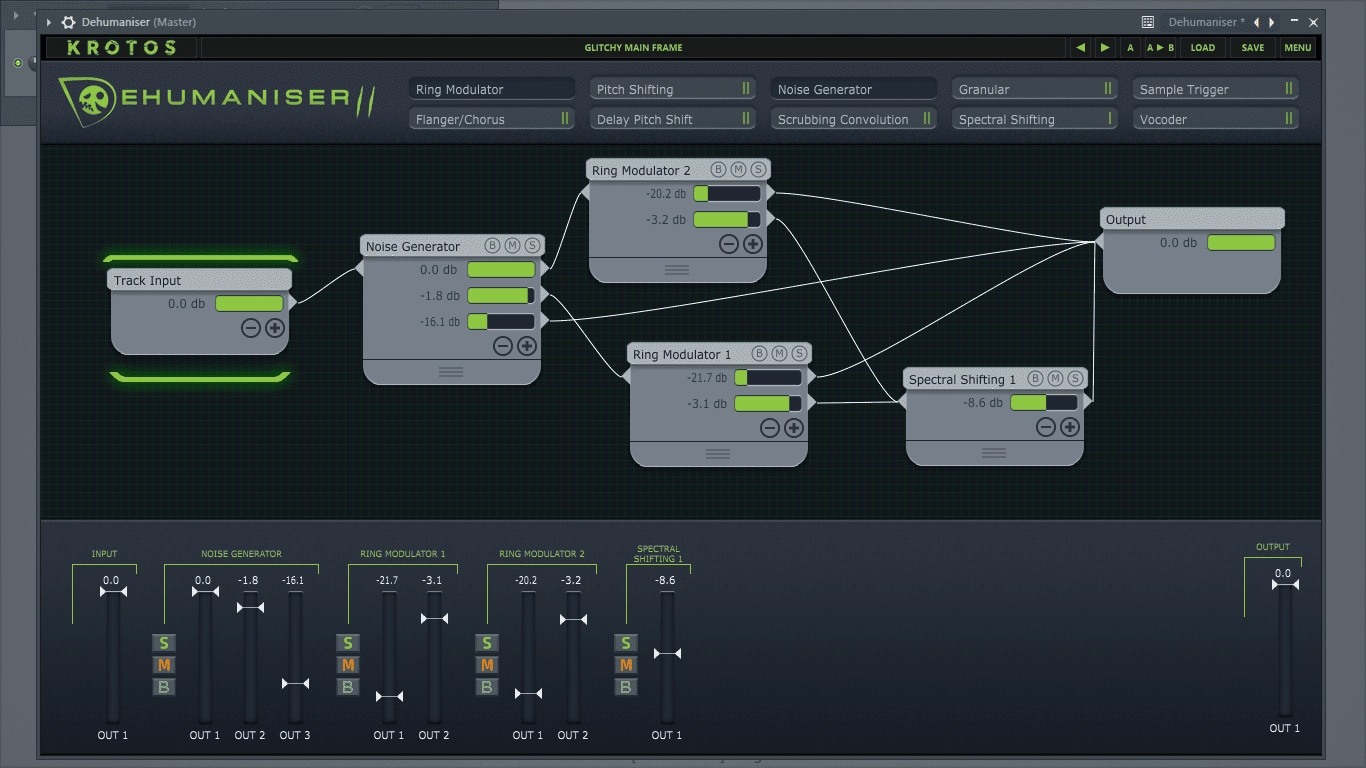This screenshot has height=768, width=1366.
Task: Add an output to Ring Modulator 1 node
Action: [793, 428]
